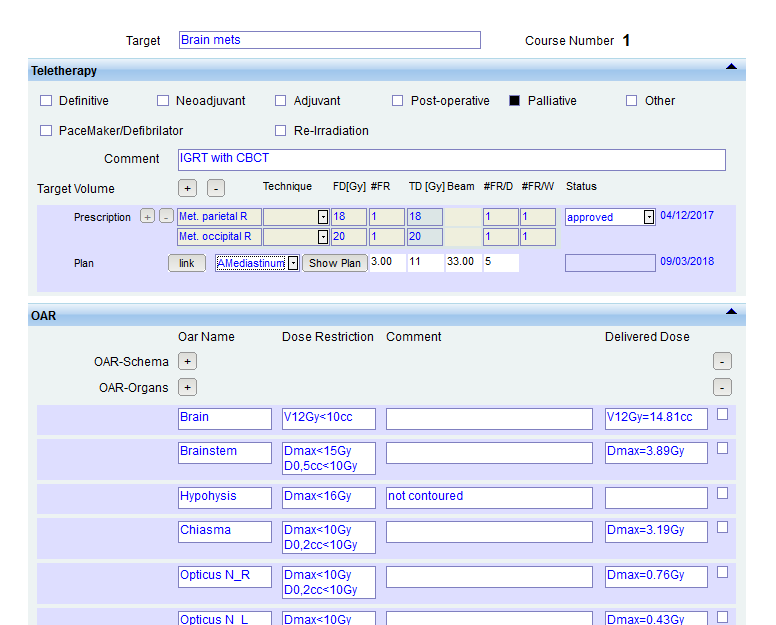
Task: Tick the checkbox in the Hypohysis row
Action: (x=723, y=493)
